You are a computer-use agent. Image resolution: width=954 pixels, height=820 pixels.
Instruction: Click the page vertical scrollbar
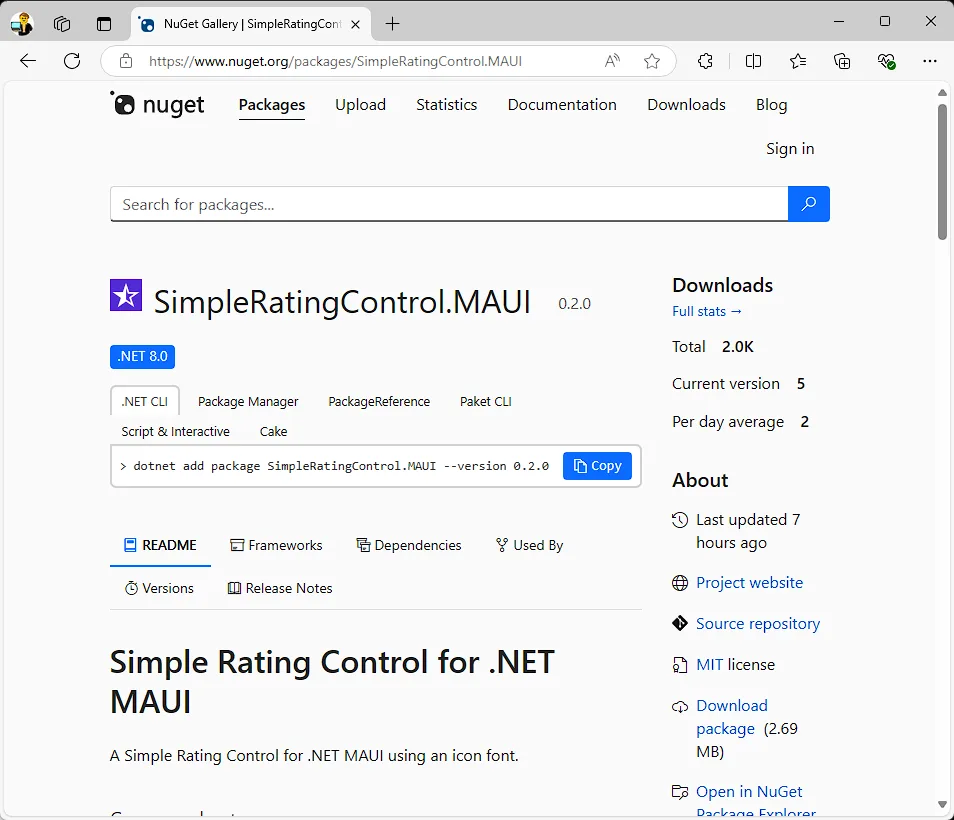[942, 170]
